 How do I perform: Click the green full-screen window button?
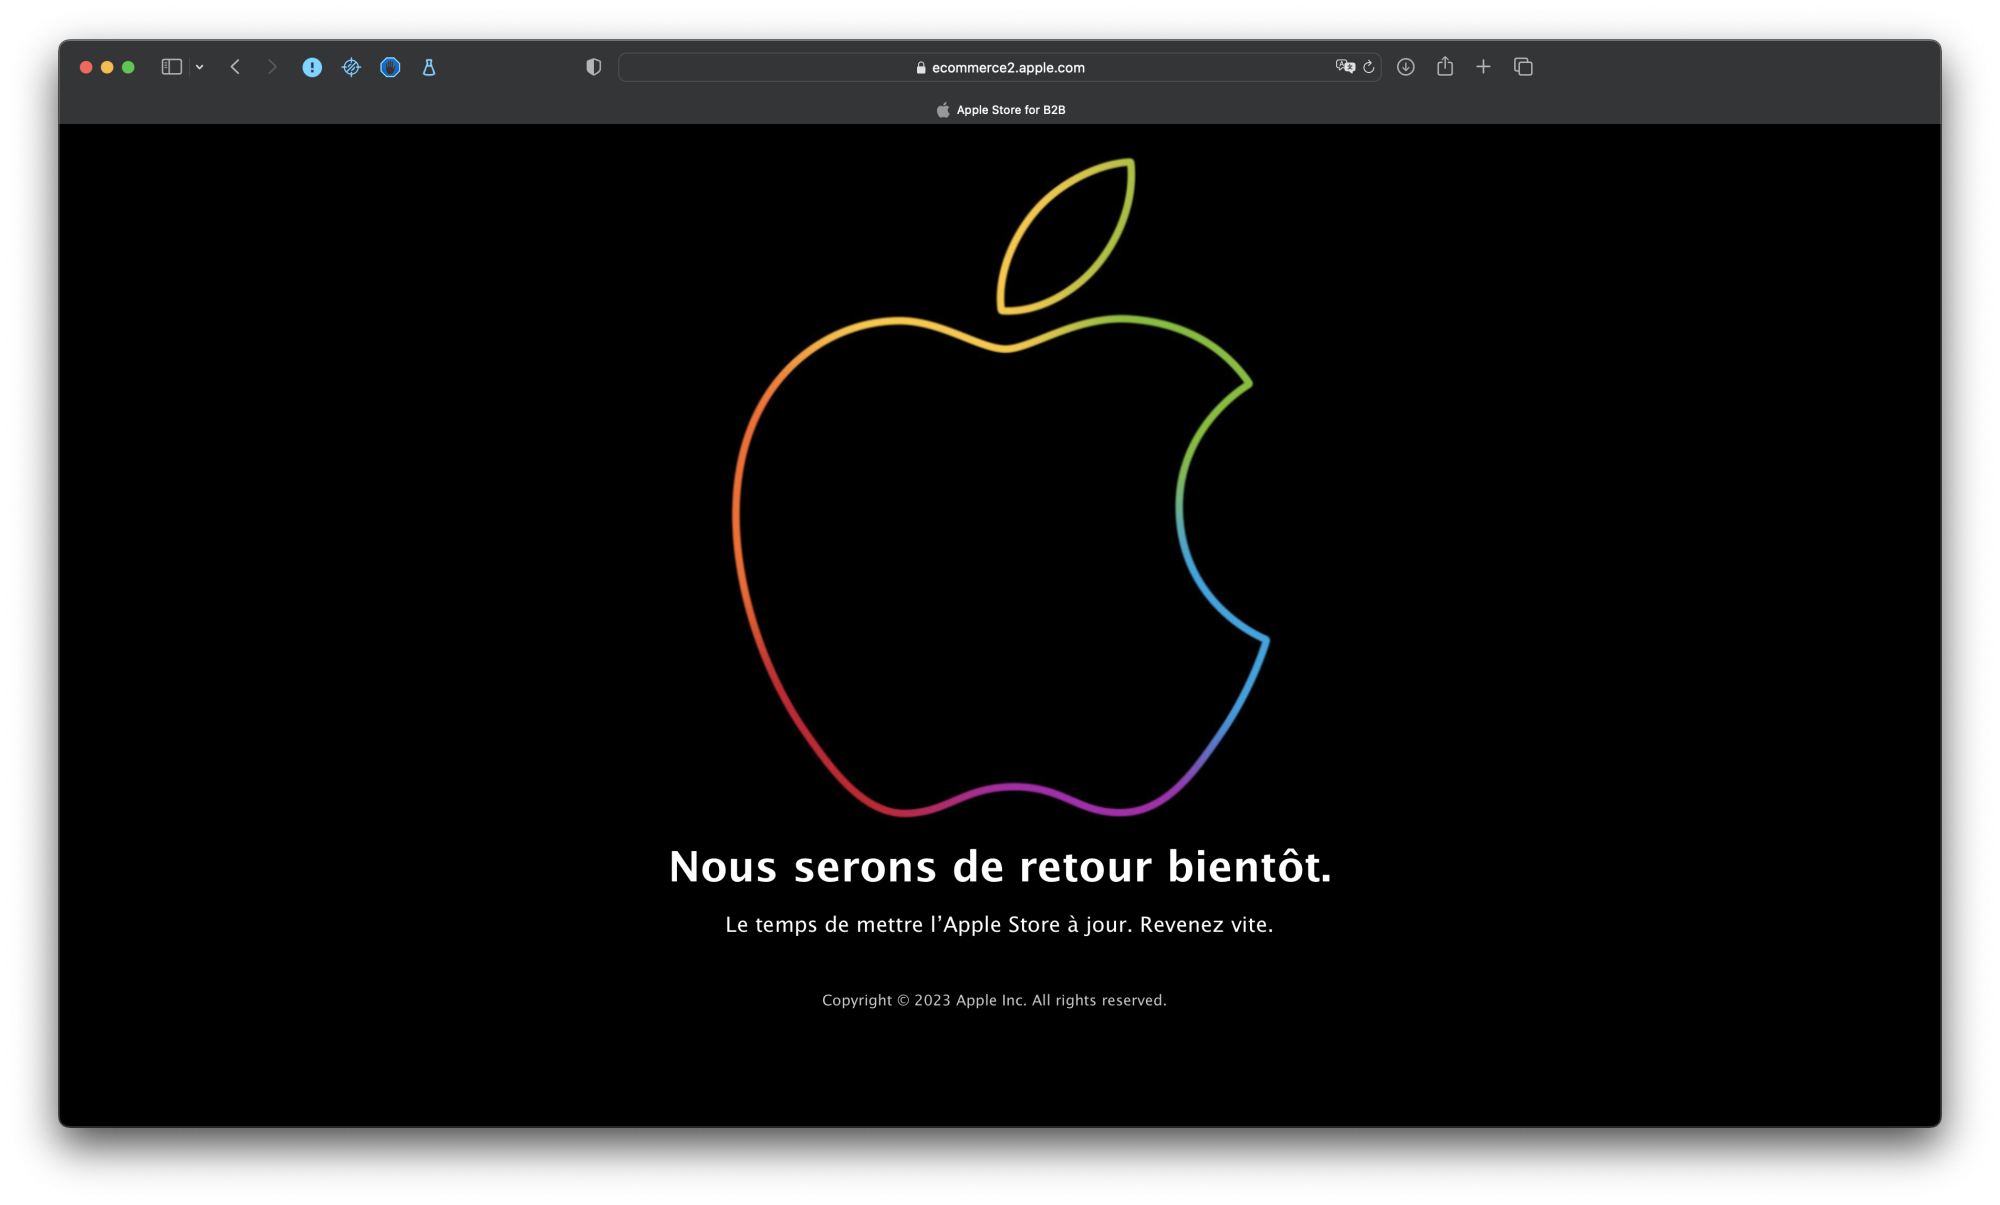(128, 67)
